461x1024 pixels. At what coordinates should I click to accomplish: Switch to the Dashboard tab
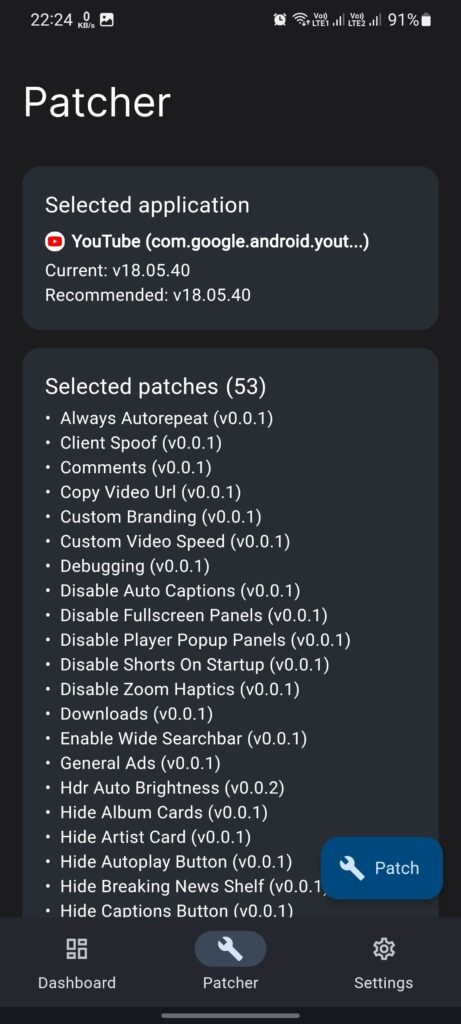click(77, 963)
